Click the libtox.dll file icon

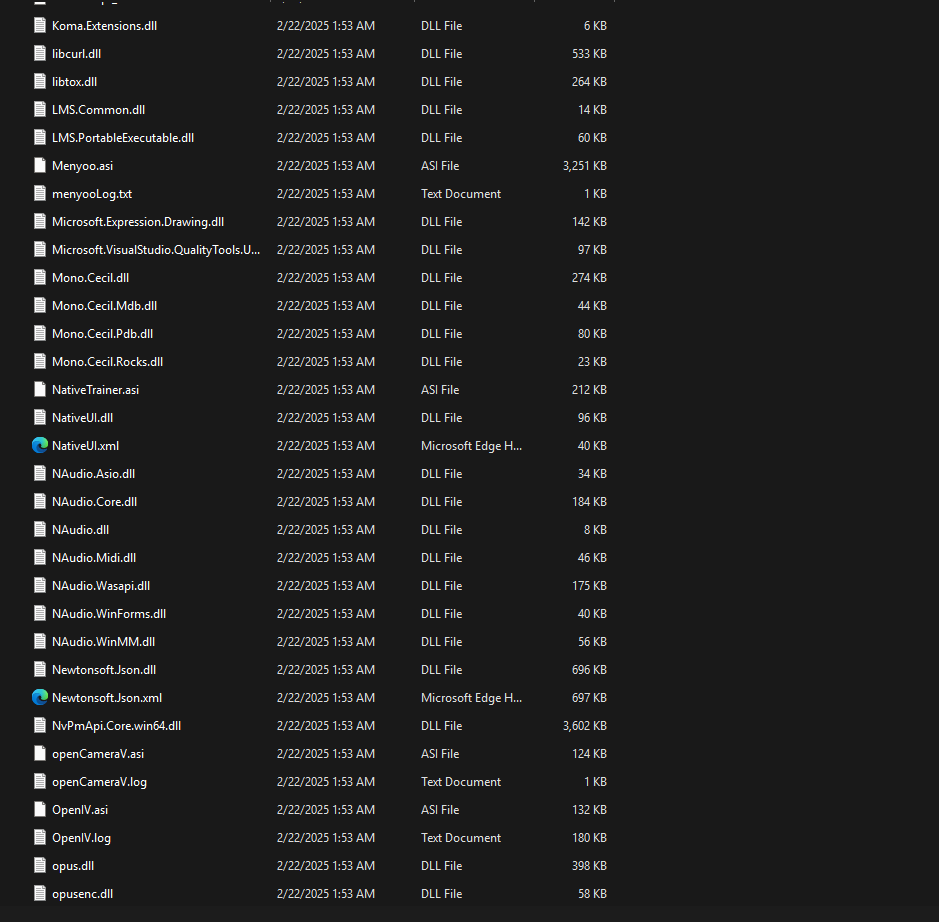(40, 82)
